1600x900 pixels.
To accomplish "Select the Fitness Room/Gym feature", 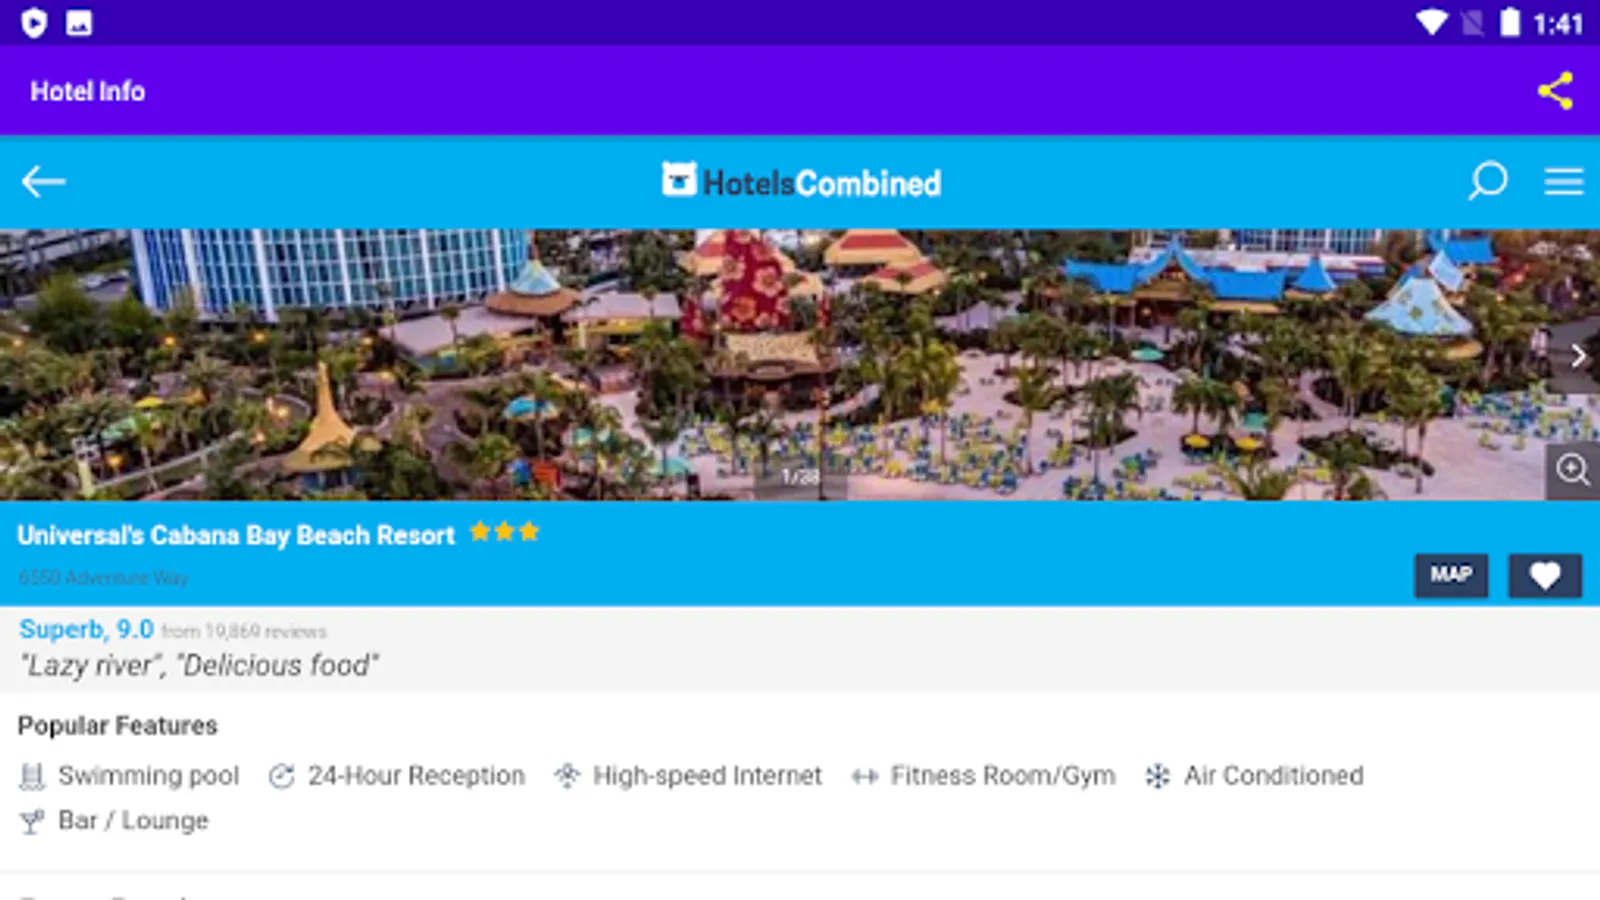I will (983, 776).
